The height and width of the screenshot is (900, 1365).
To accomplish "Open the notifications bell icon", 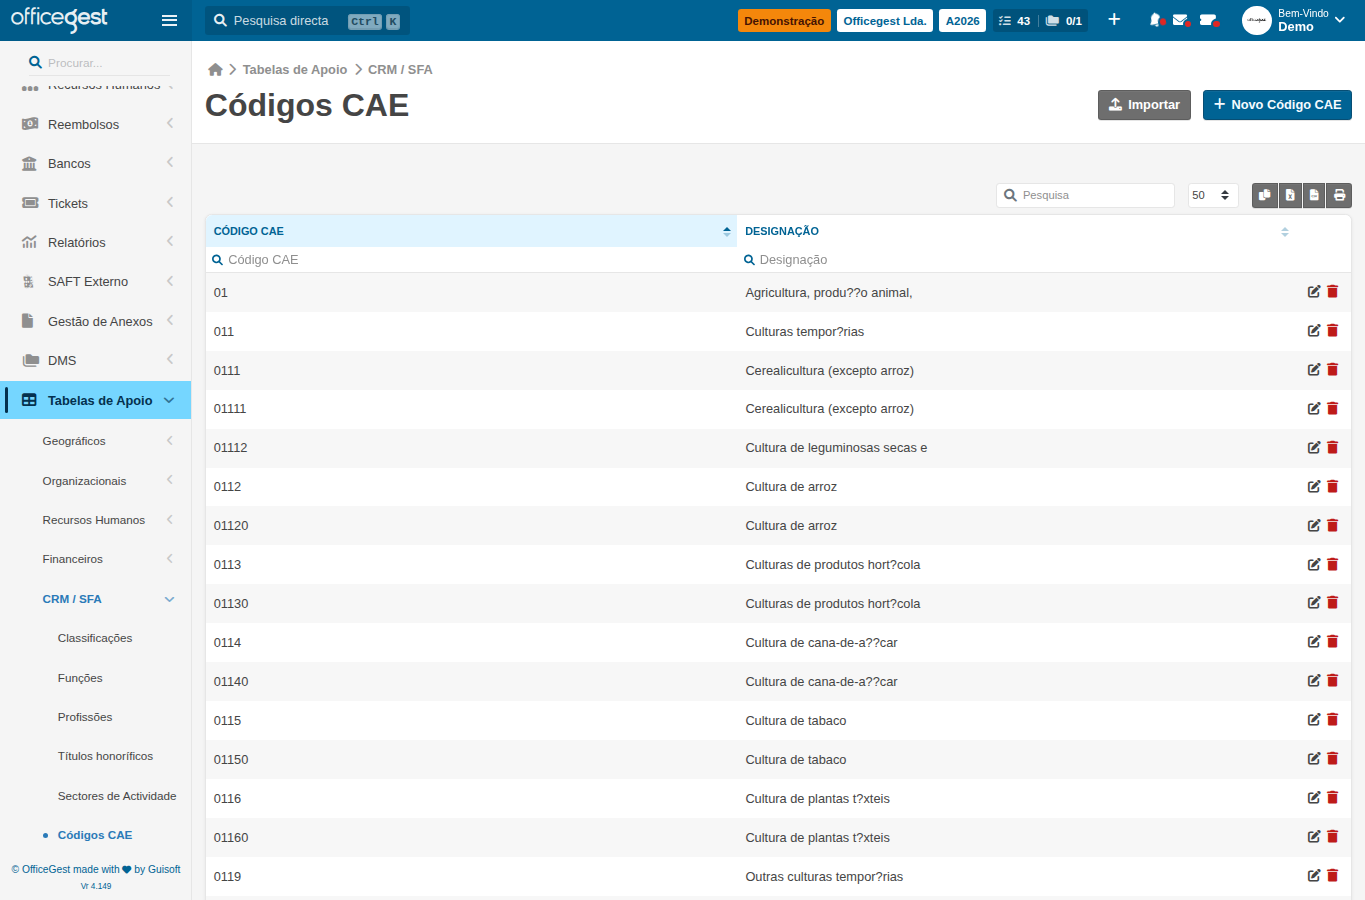I will (x=1156, y=20).
